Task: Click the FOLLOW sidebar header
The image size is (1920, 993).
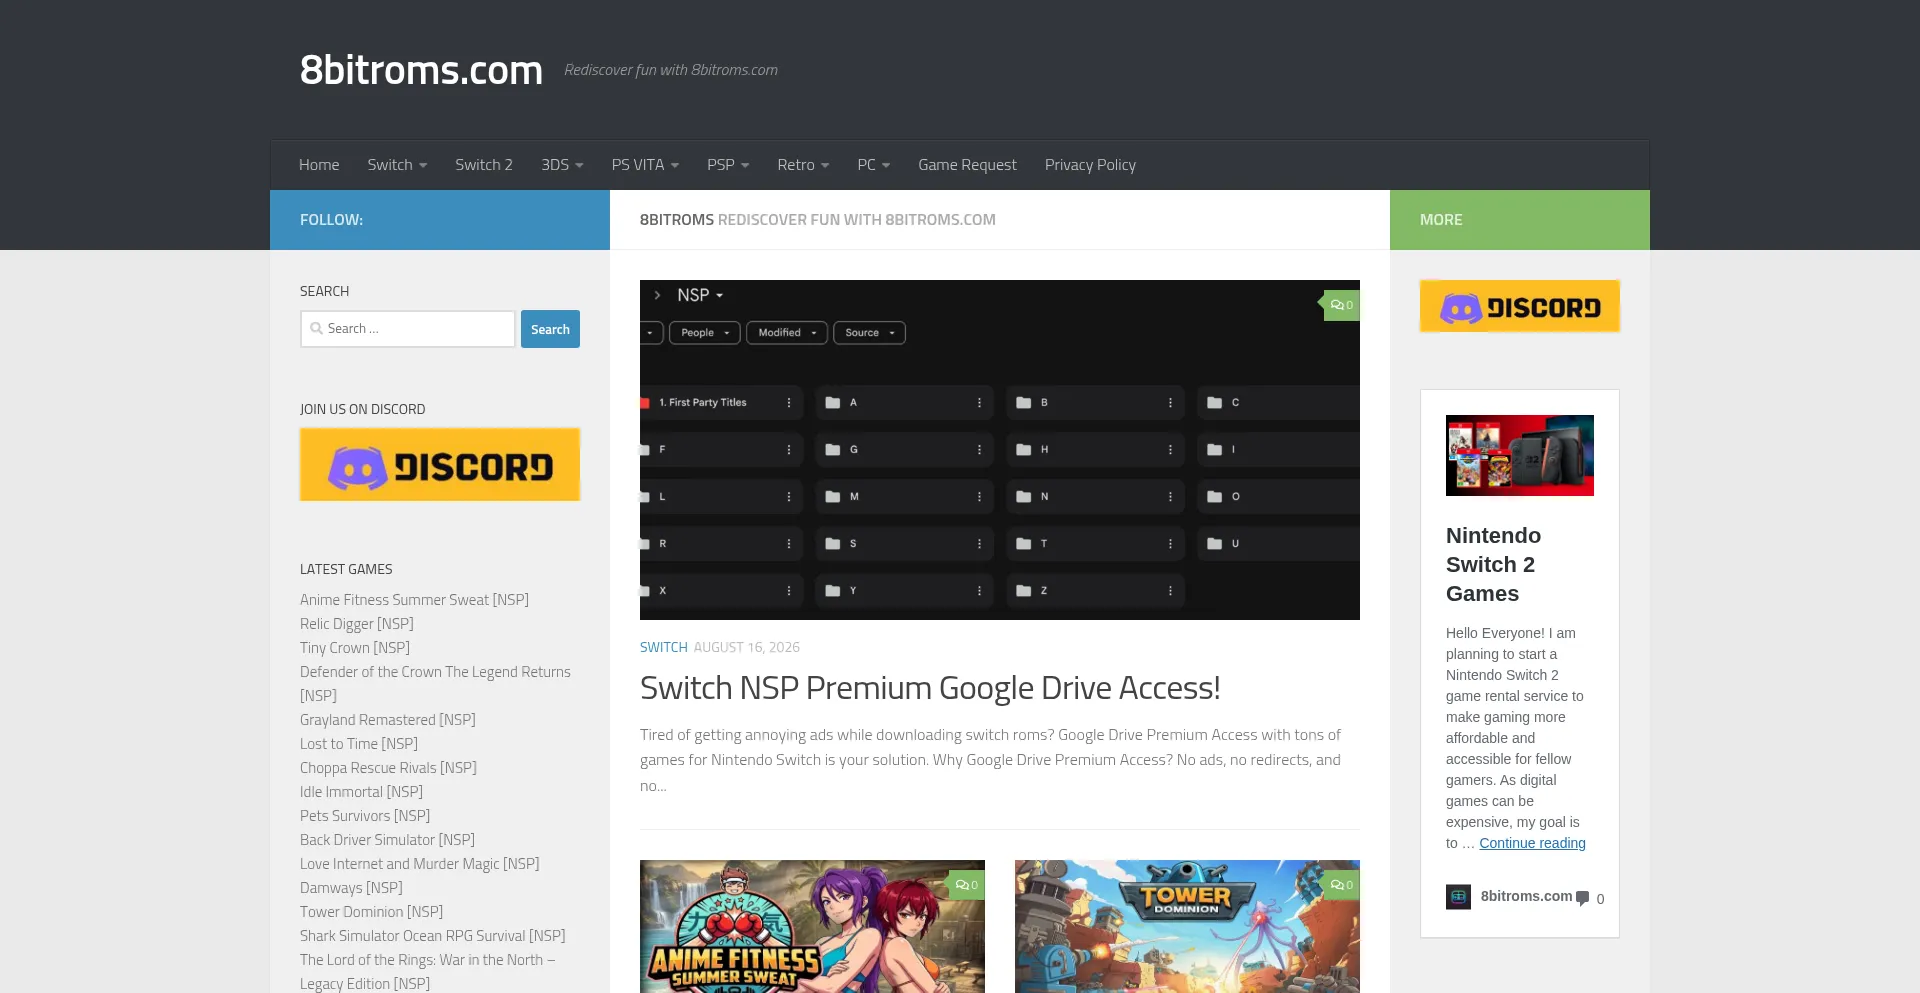Action: (331, 220)
